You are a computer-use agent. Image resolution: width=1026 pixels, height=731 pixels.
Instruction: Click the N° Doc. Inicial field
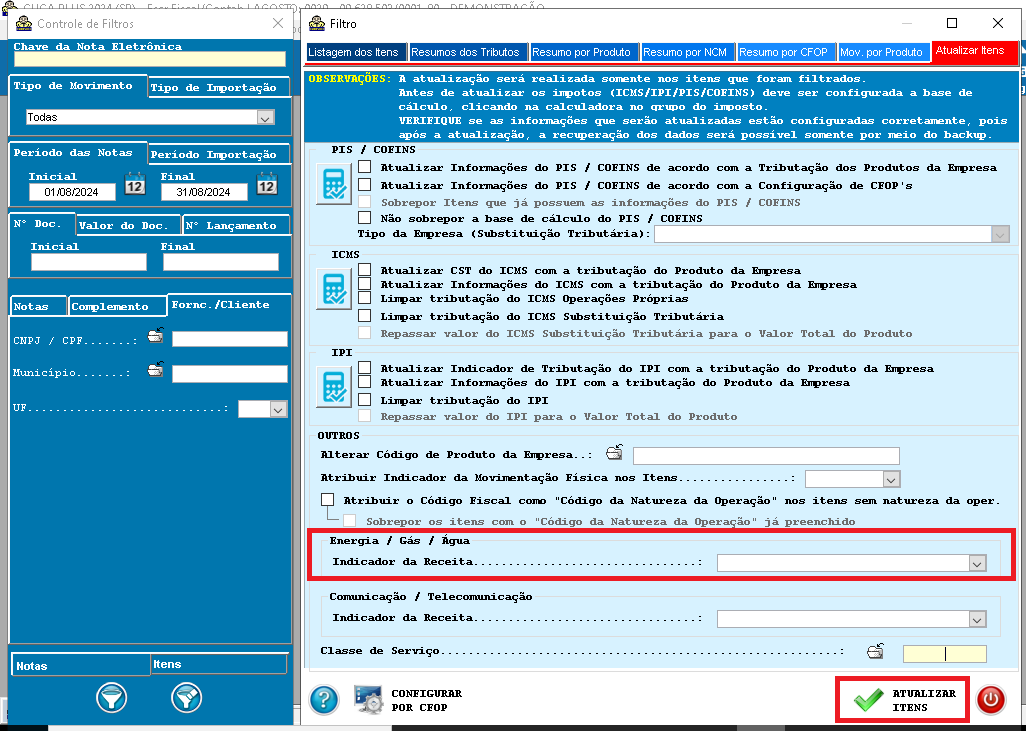pyautogui.click(x=89, y=262)
